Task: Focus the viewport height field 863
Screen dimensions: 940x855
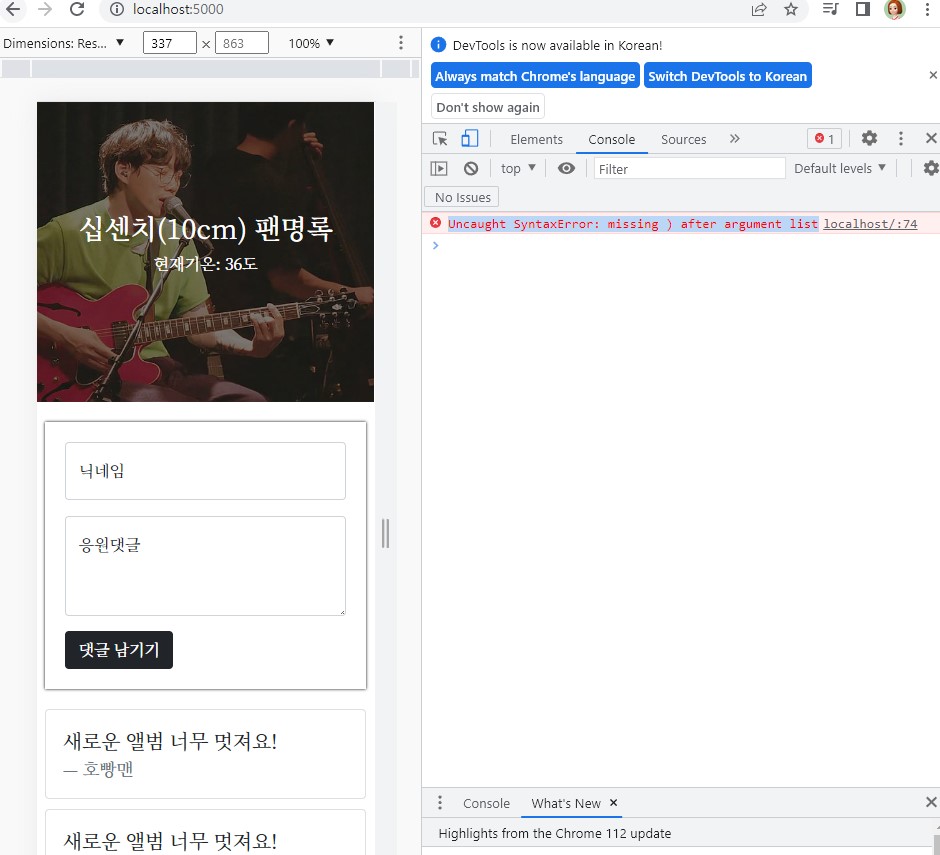Action: [242, 43]
